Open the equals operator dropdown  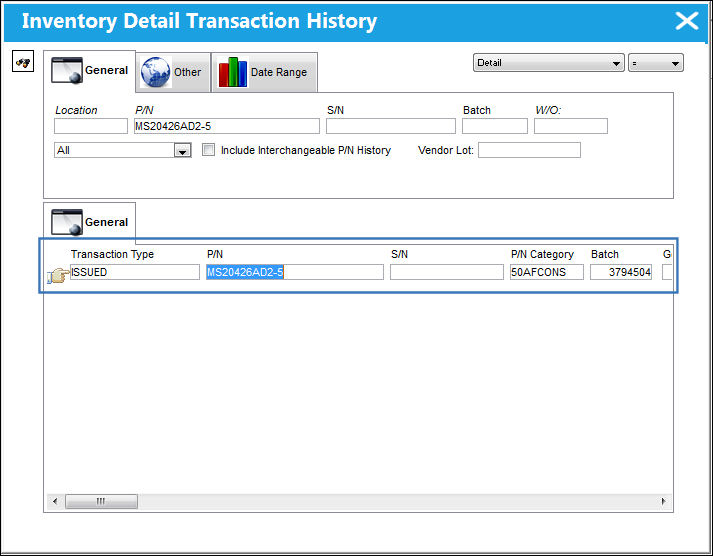point(656,63)
